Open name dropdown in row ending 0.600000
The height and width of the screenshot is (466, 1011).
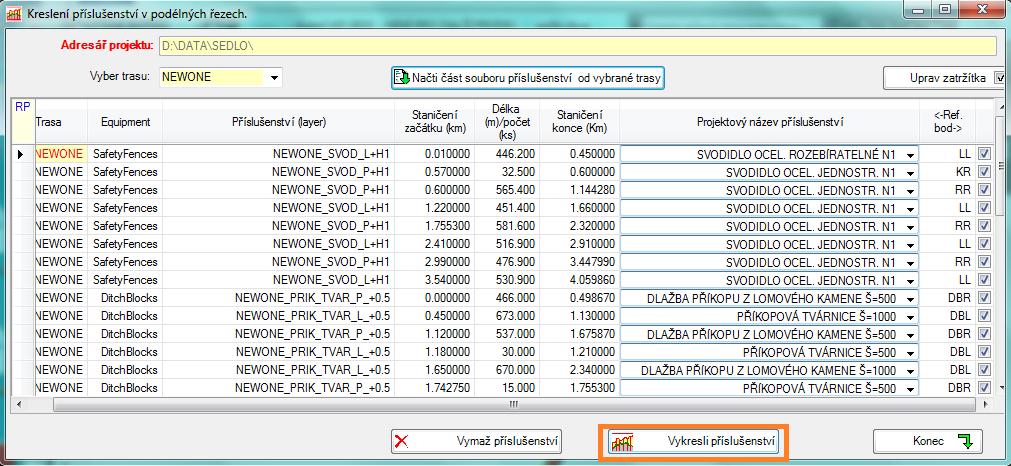click(x=910, y=173)
